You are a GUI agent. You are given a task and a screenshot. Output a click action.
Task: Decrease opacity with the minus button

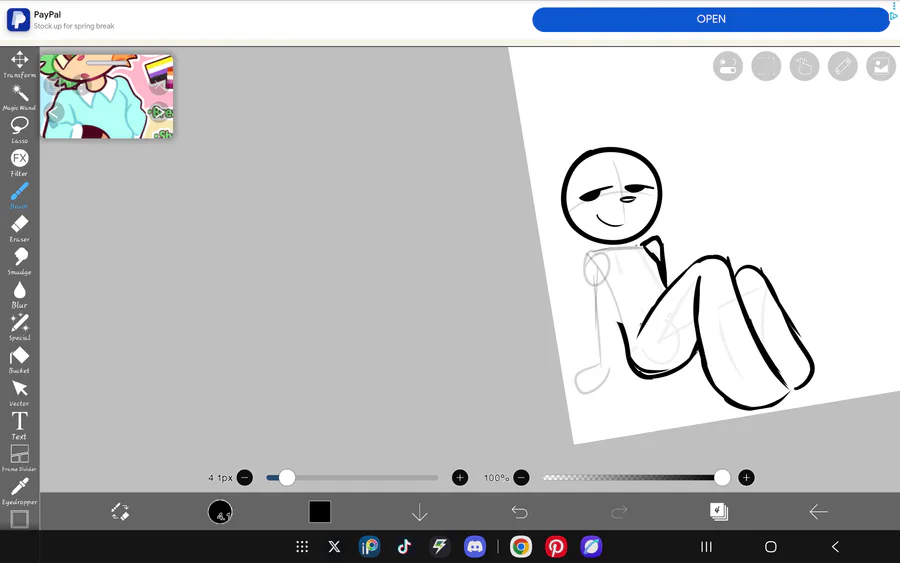pos(521,477)
